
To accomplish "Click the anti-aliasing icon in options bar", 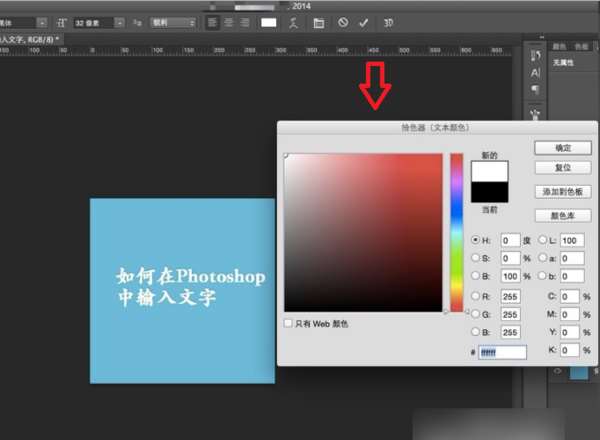I will pyautogui.click(x=137, y=23).
